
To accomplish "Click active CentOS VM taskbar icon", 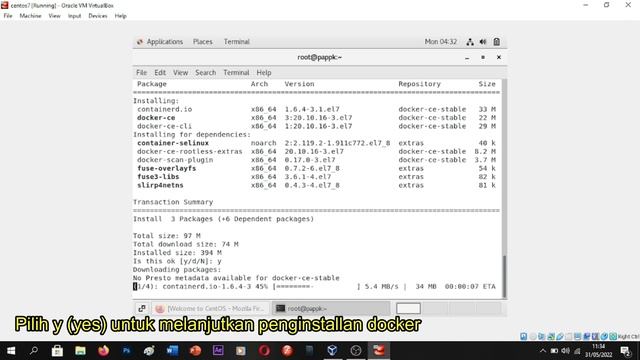I will click(379, 351).
